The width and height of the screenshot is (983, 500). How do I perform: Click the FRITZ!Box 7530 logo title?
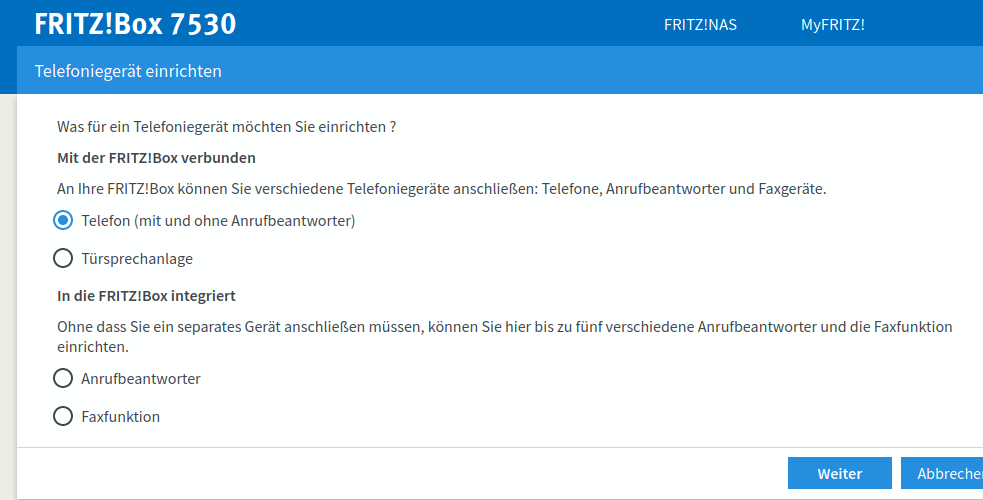click(135, 24)
